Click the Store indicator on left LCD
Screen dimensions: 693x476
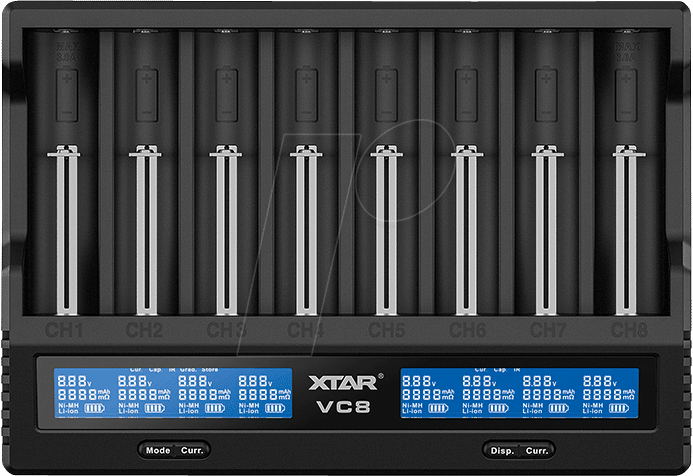coord(210,370)
